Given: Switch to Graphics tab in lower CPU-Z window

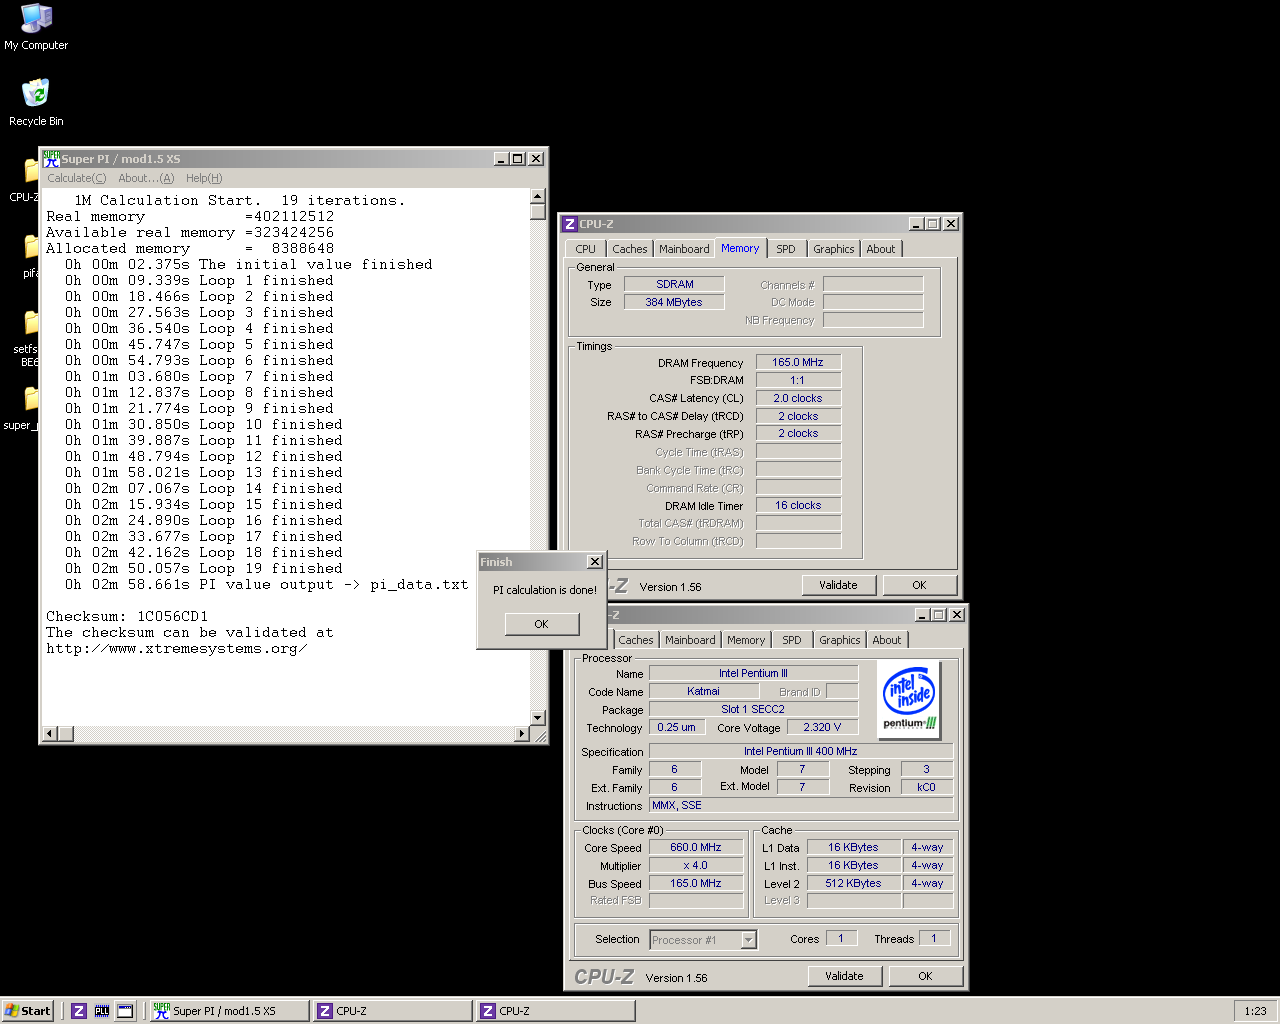Looking at the screenshot, I should coord(840,640).
